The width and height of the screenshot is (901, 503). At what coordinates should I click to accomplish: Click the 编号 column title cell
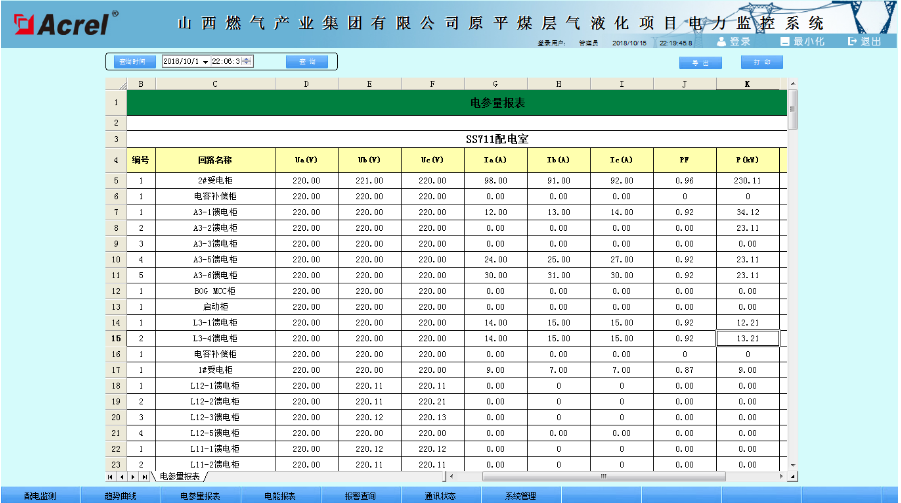141,160
